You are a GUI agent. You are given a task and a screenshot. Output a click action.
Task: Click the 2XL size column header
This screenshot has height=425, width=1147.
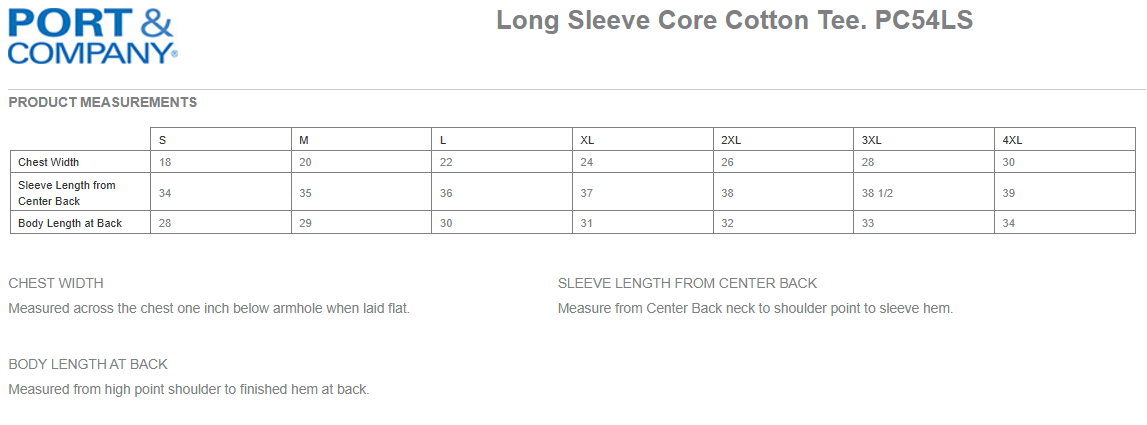(731, 140)
